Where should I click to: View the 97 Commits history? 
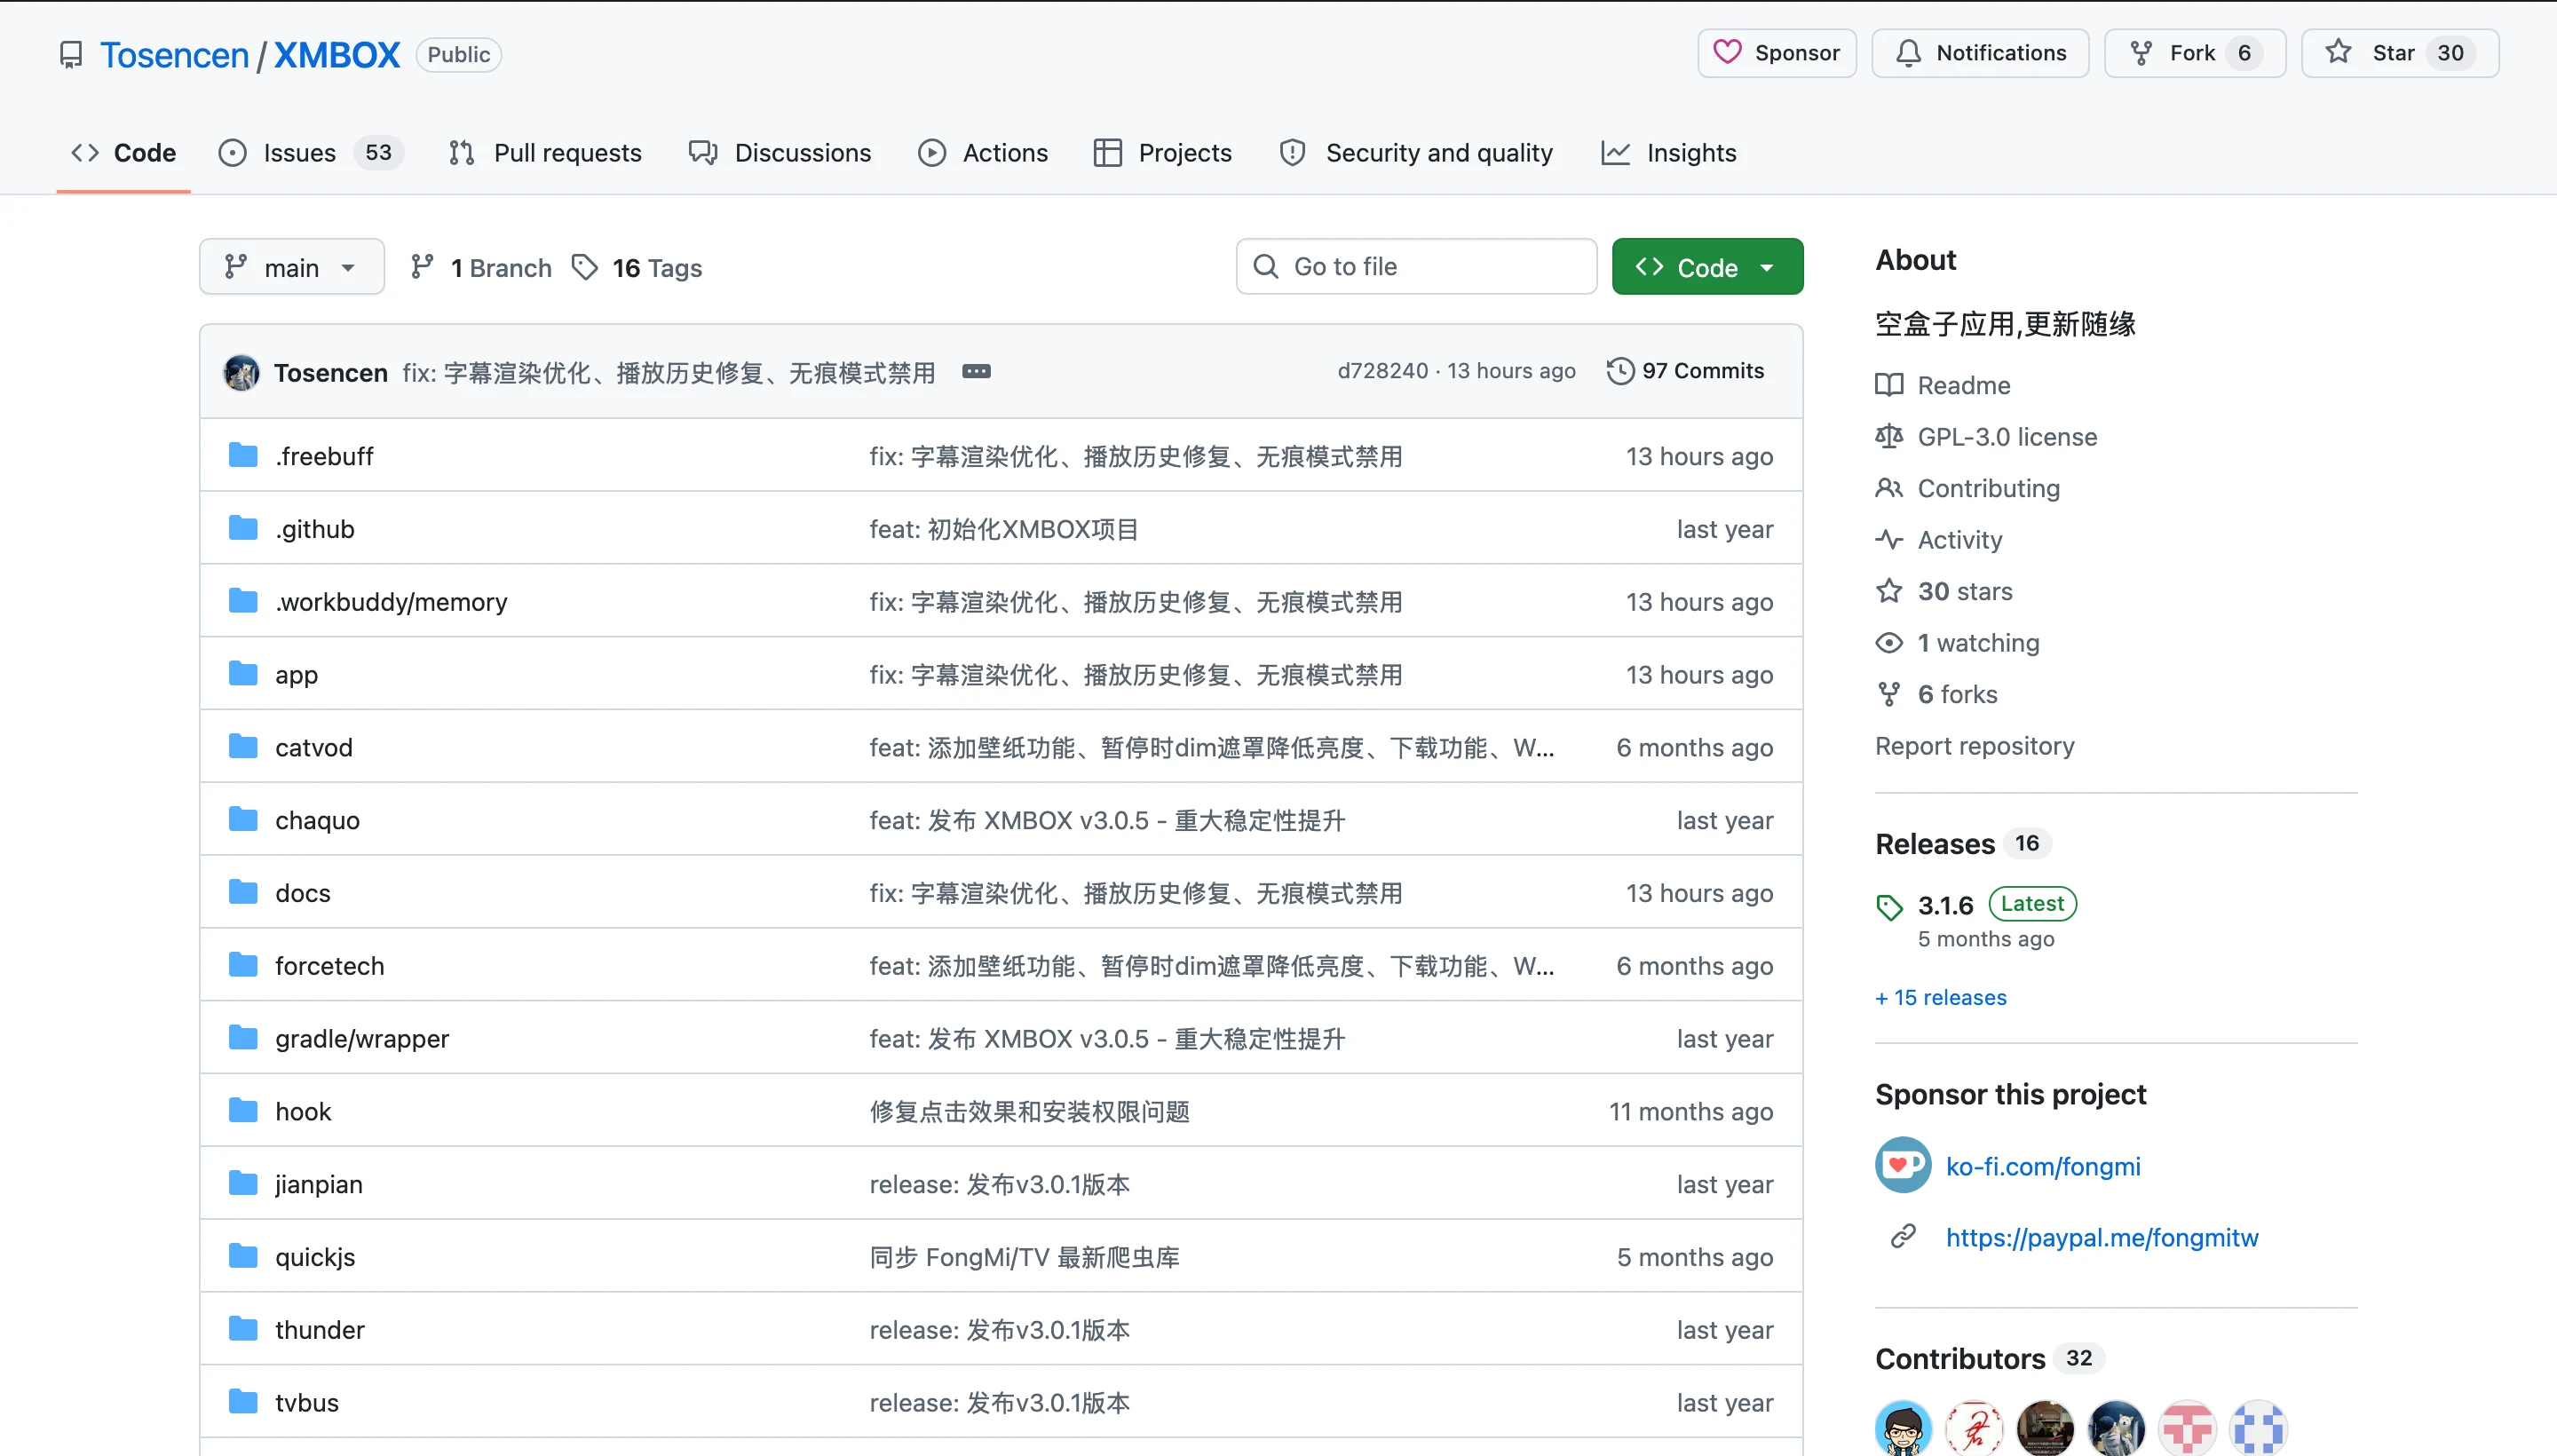coord(1685,371)
